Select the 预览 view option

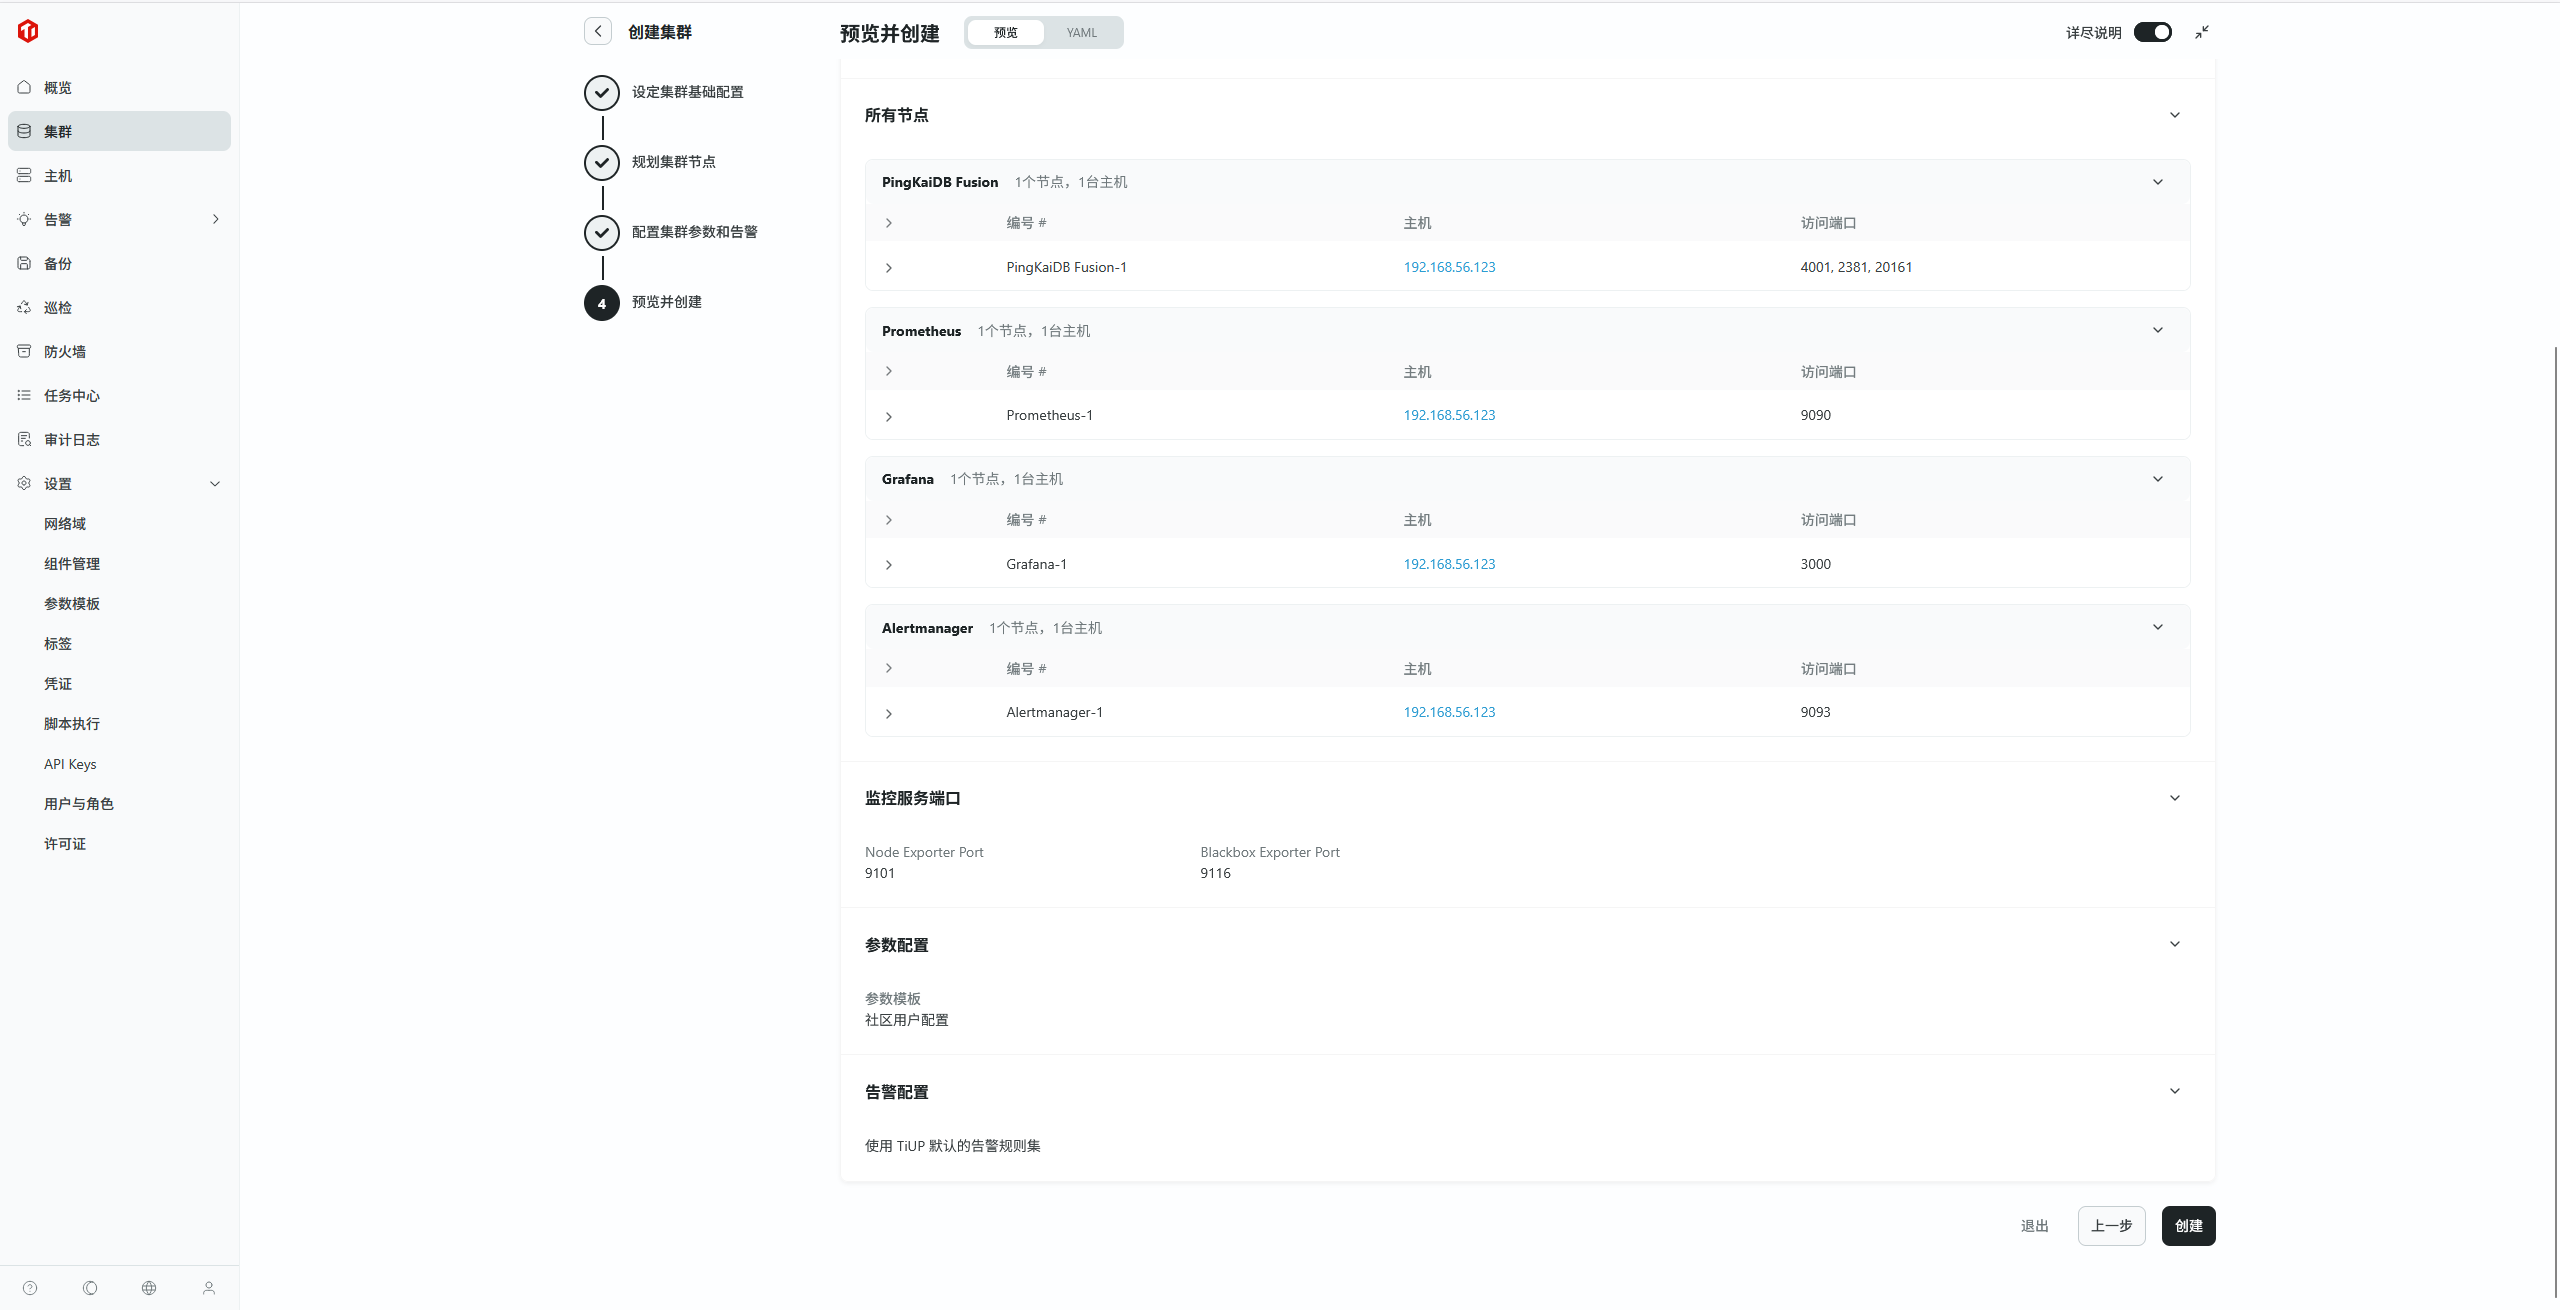(x=1006, y=33)
